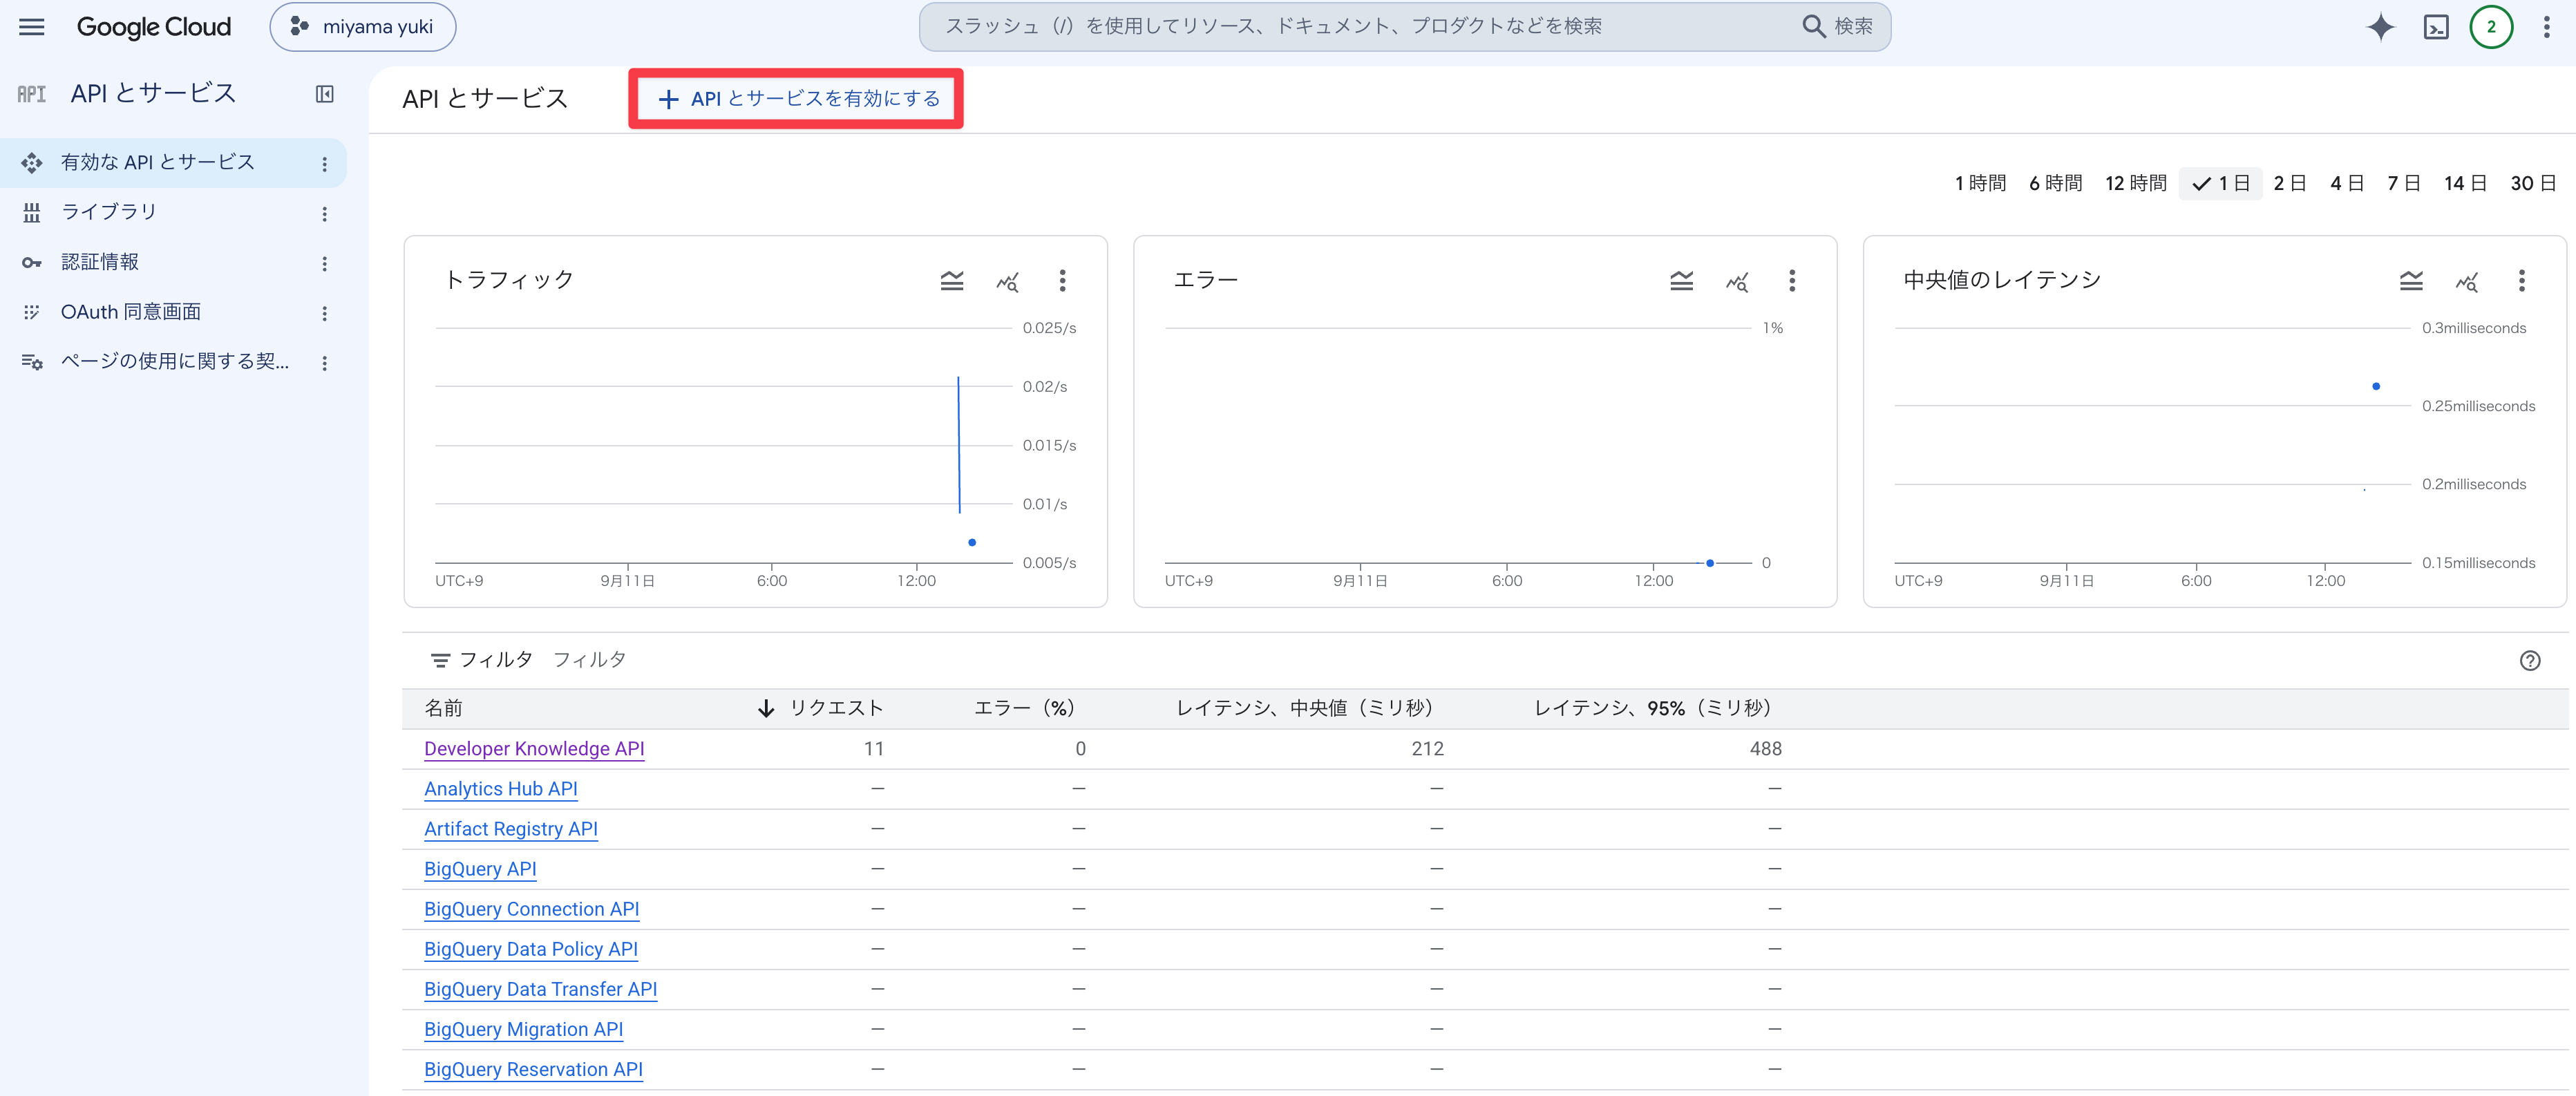Select 有効な API とサービス in sidebar
This screenshot has height=1096, width=2576.
(158, 162)
